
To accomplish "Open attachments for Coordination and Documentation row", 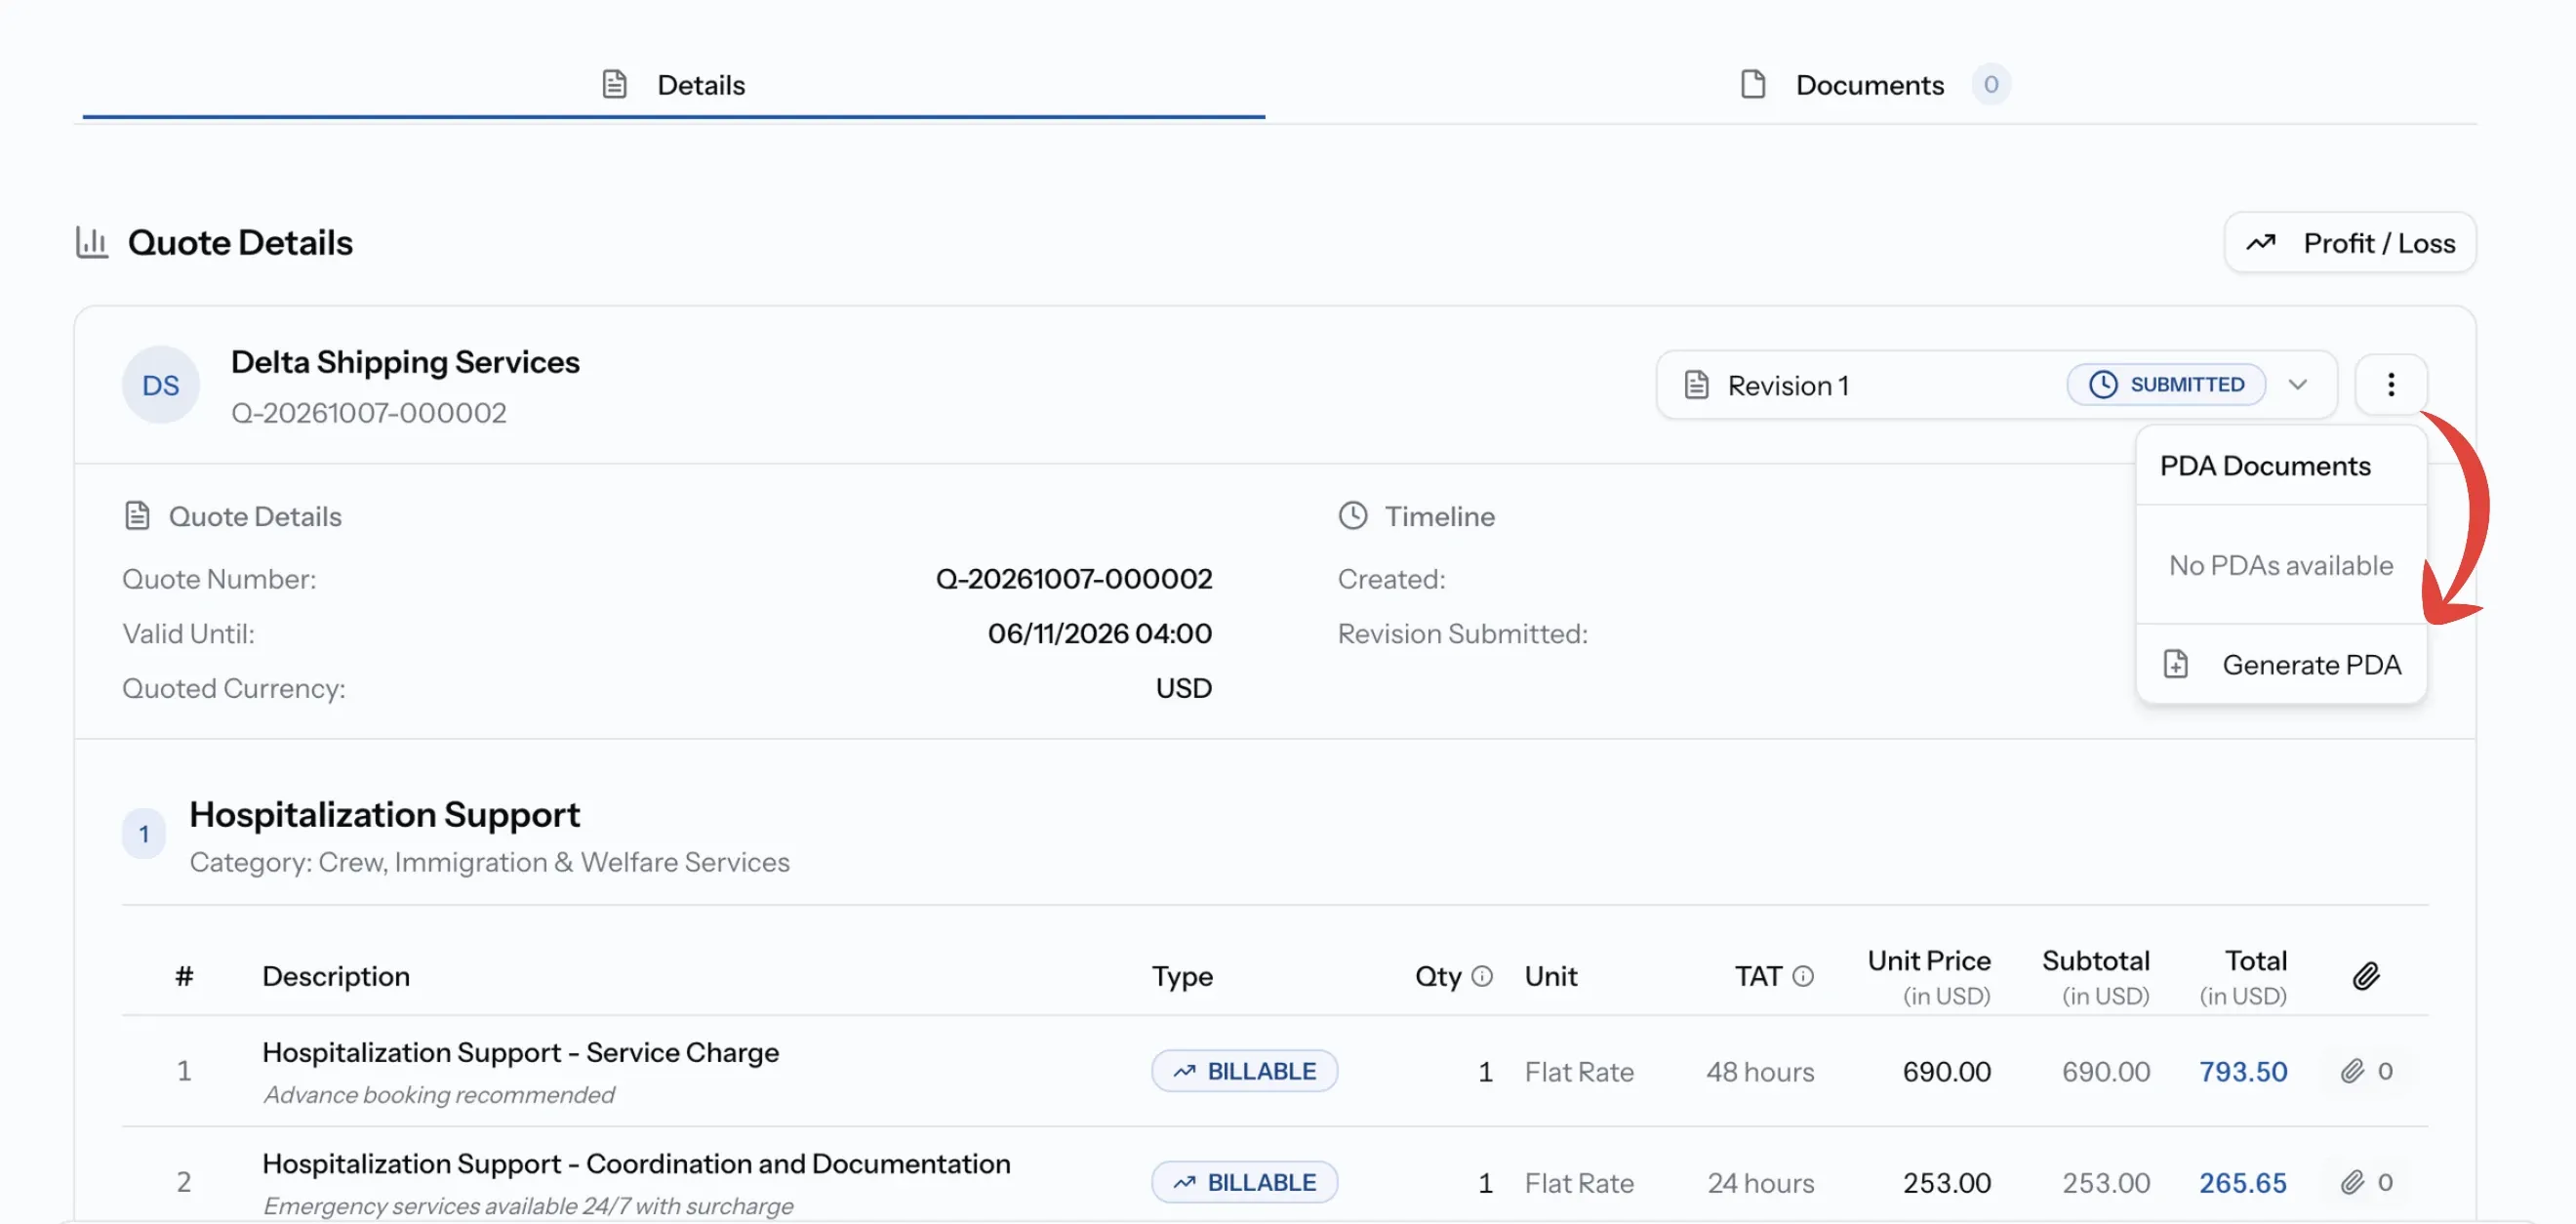I will click(x=2365, y=1182).
